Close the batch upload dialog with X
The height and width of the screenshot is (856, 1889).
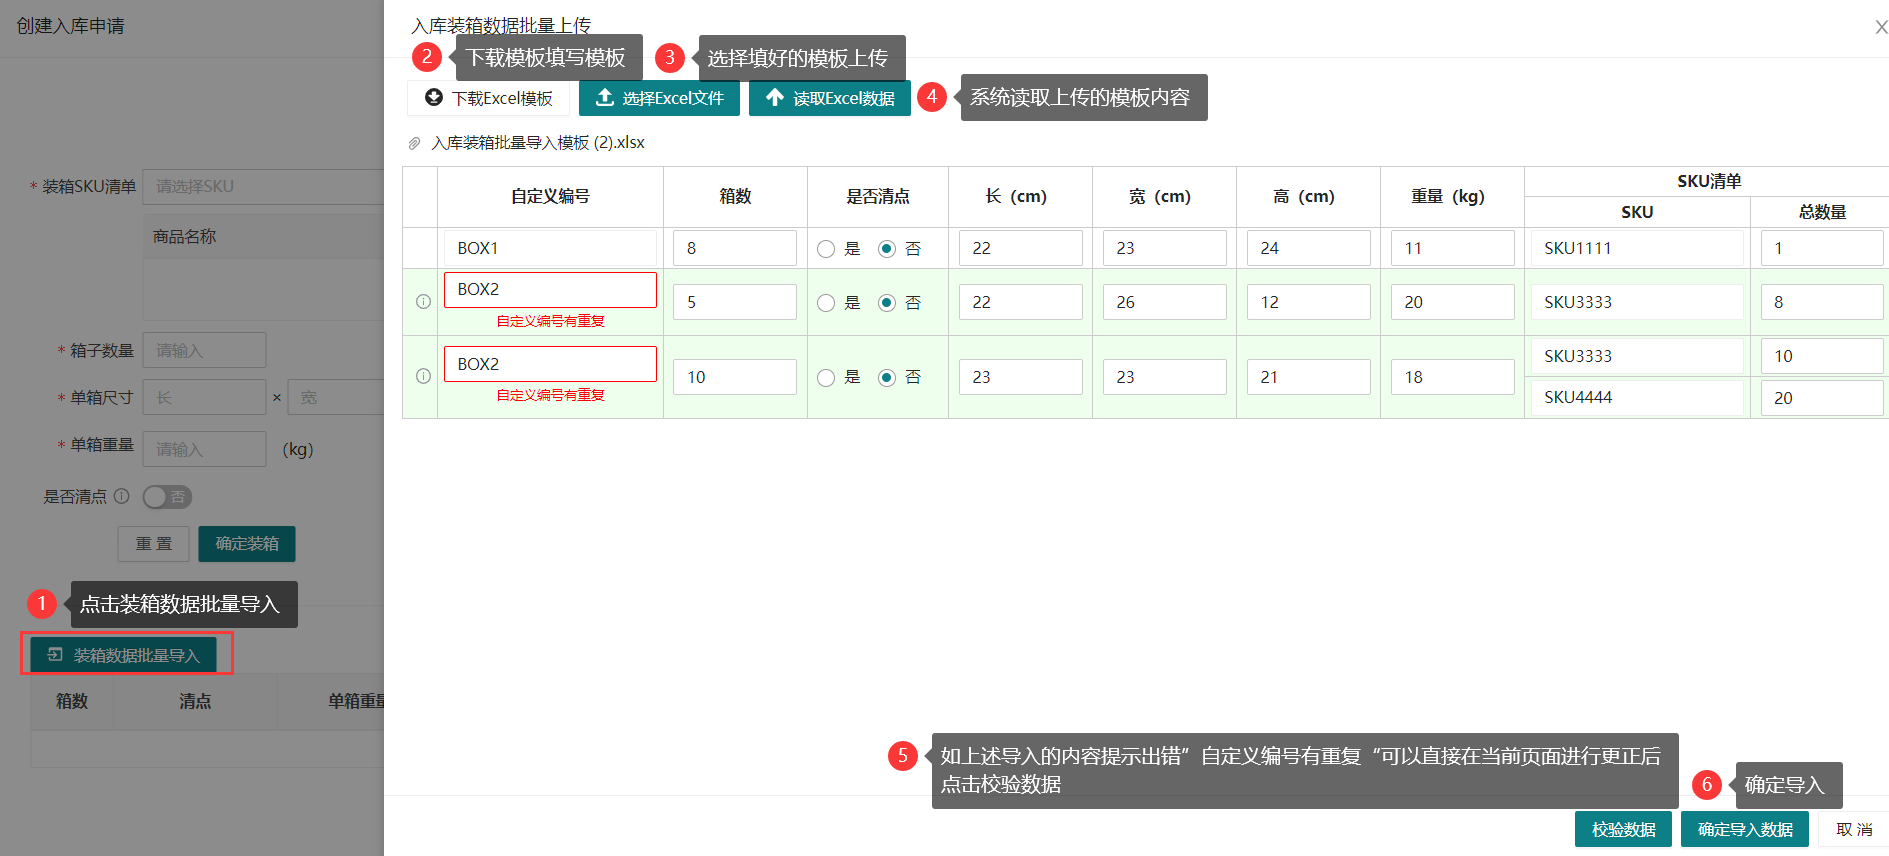tap(1880, 27)
